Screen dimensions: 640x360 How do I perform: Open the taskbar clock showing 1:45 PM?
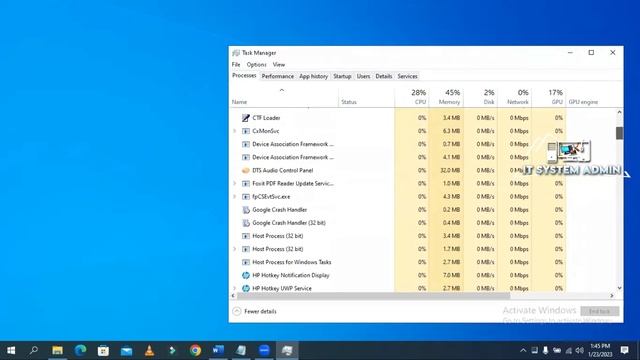pyautogui.click(x=600, y=350)
